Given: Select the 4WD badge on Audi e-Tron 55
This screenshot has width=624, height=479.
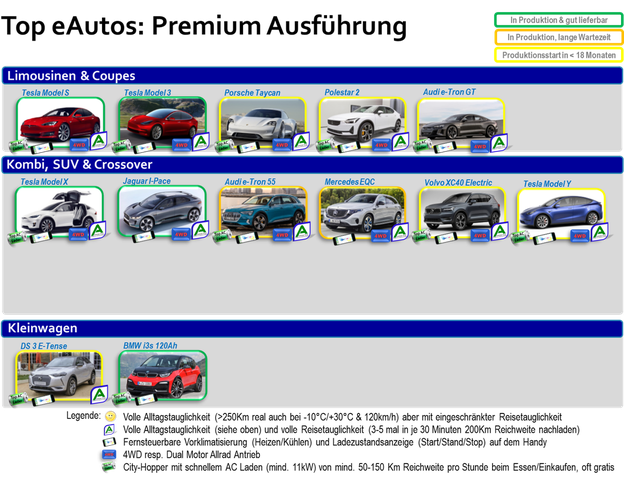Looking at the screenshot, I should point(282,235).
